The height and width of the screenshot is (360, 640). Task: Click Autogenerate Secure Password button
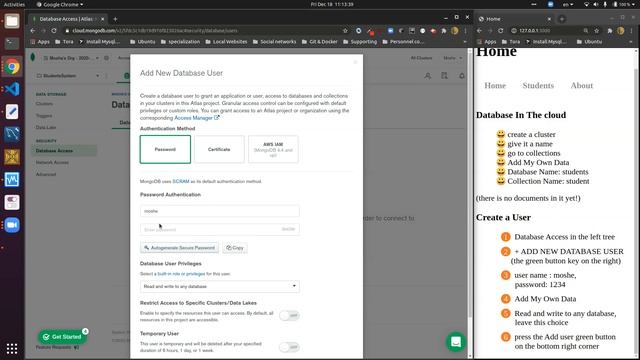click(179, 248)
